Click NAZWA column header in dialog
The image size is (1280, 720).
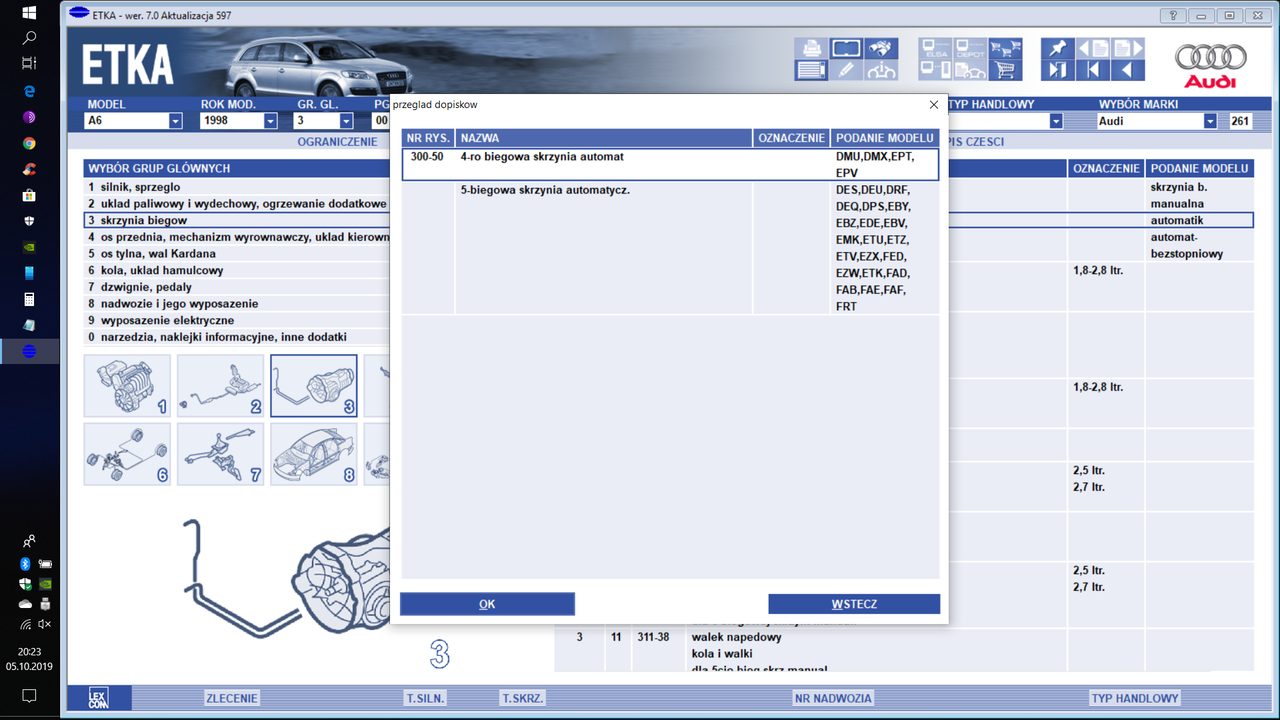(x=604, y=138)
